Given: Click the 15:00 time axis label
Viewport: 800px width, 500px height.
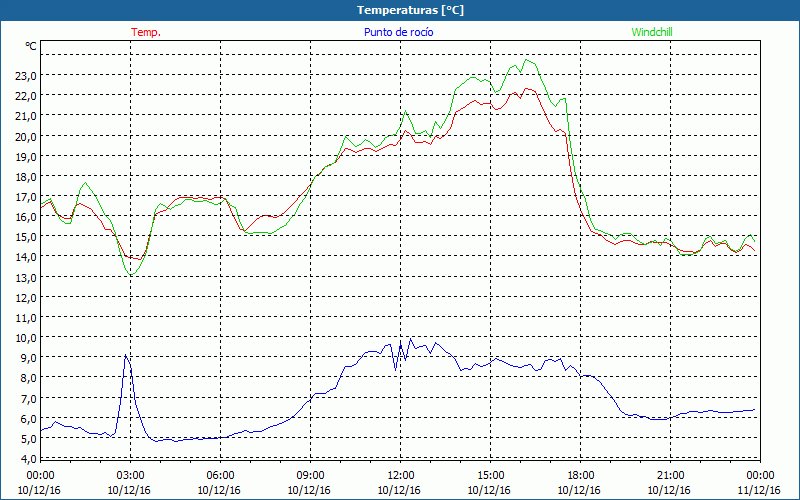Looking at the screenshot, I should [490, 476].
